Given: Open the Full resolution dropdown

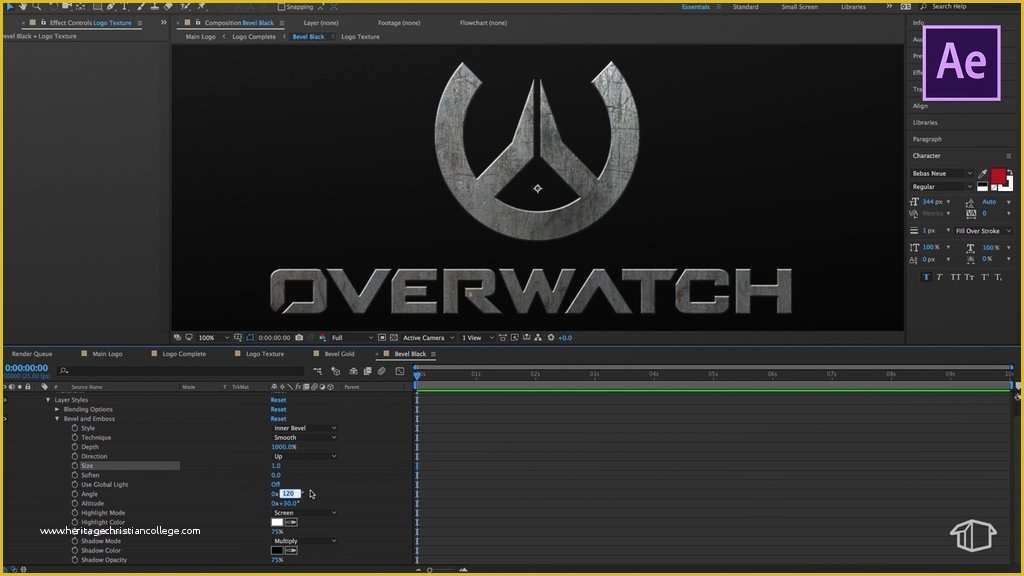Looking at the screenshot, I should pyautogui.click(x=352, y=338).
